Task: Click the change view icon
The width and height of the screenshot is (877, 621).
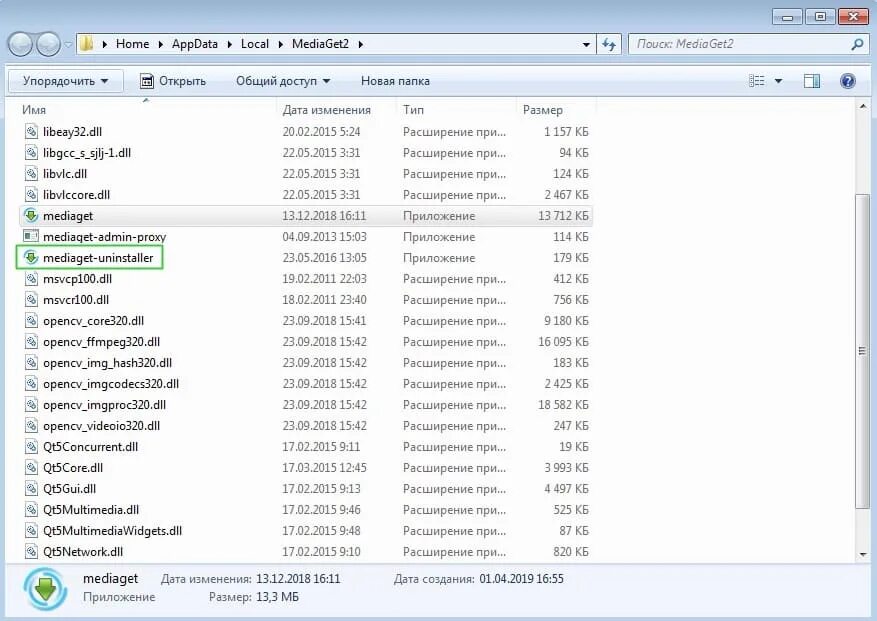Action: (x=757, y=81)
